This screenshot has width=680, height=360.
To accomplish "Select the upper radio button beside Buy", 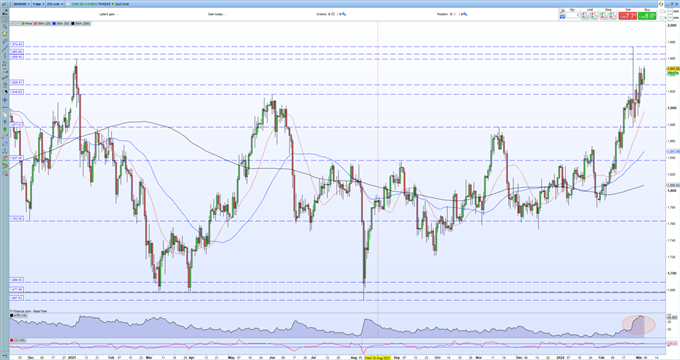I will (661, 11).
